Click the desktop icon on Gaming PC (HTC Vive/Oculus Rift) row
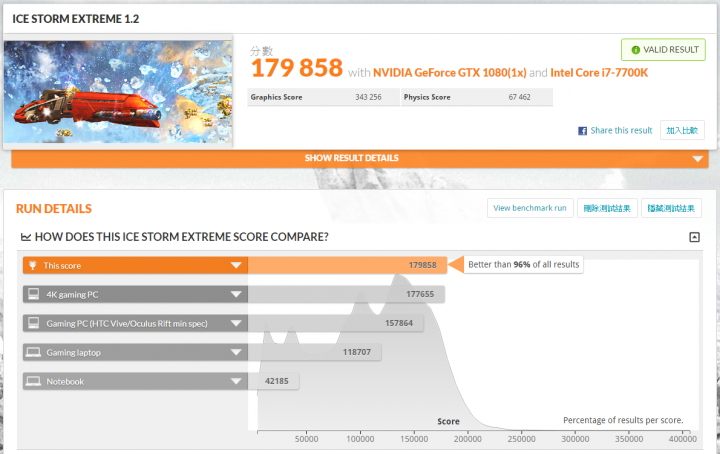 (34, 323)
